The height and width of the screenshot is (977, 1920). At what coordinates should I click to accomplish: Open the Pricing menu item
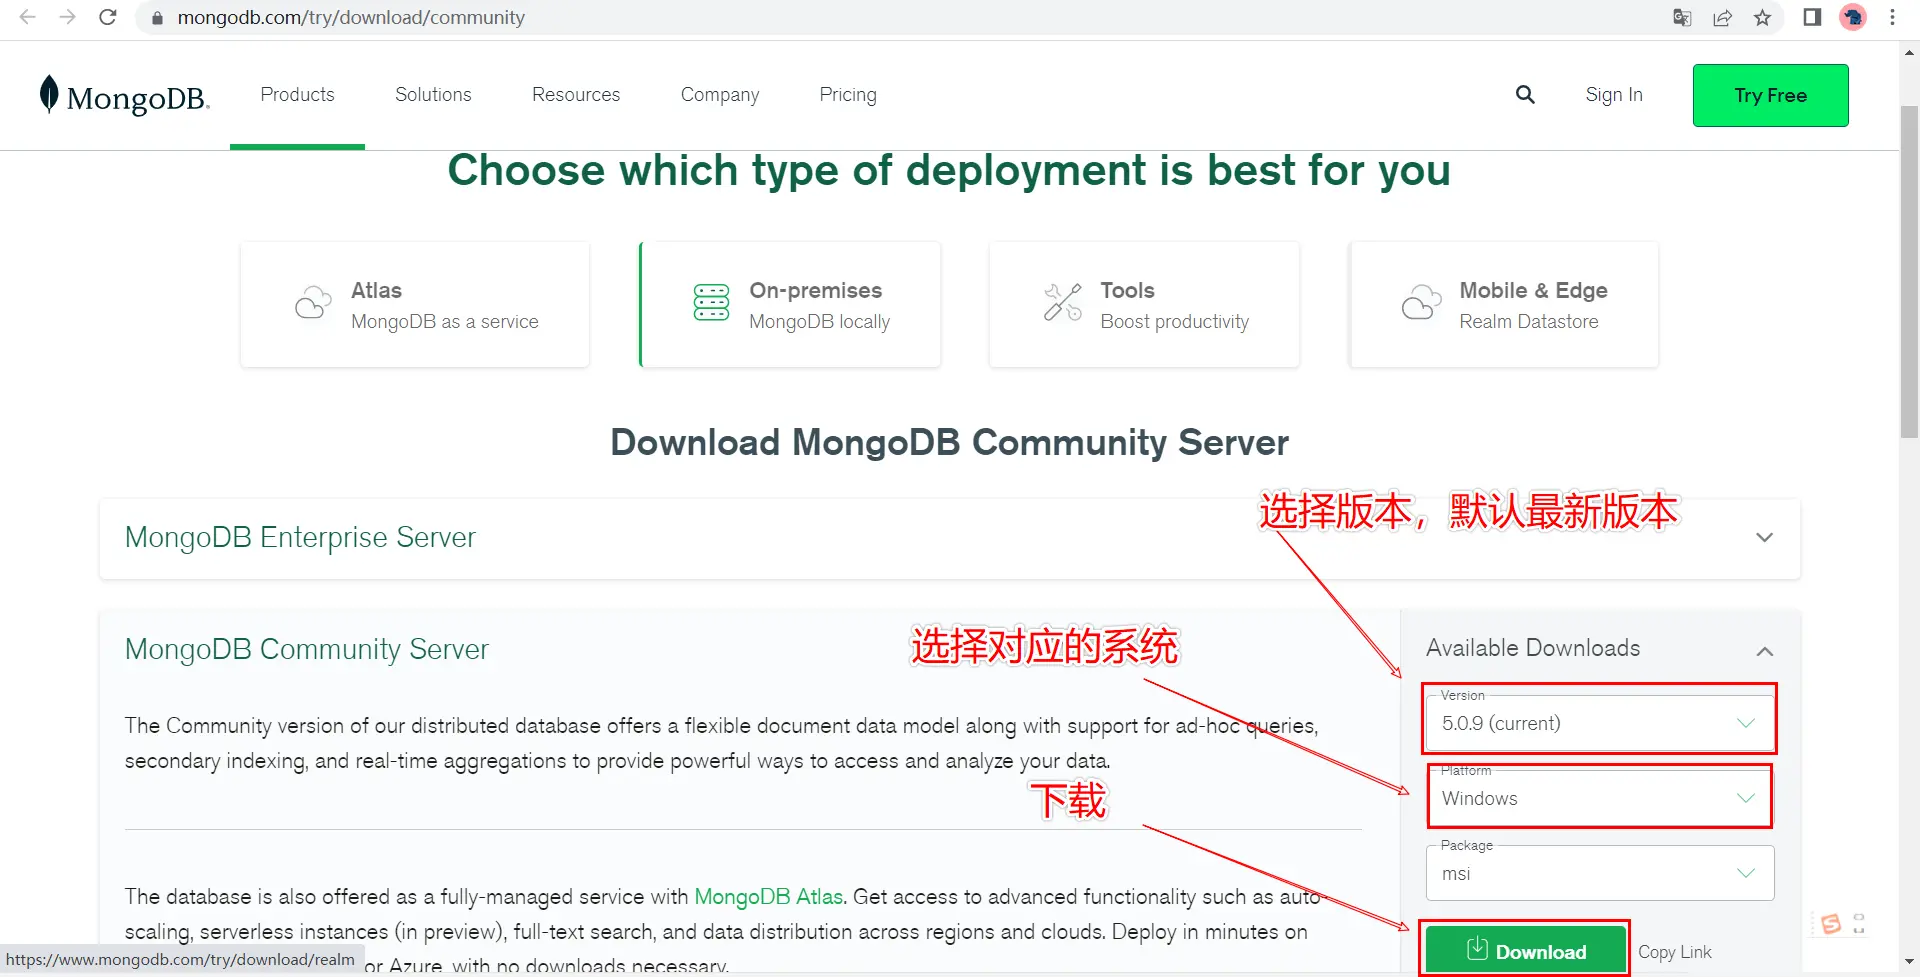(x=848, y=95)
